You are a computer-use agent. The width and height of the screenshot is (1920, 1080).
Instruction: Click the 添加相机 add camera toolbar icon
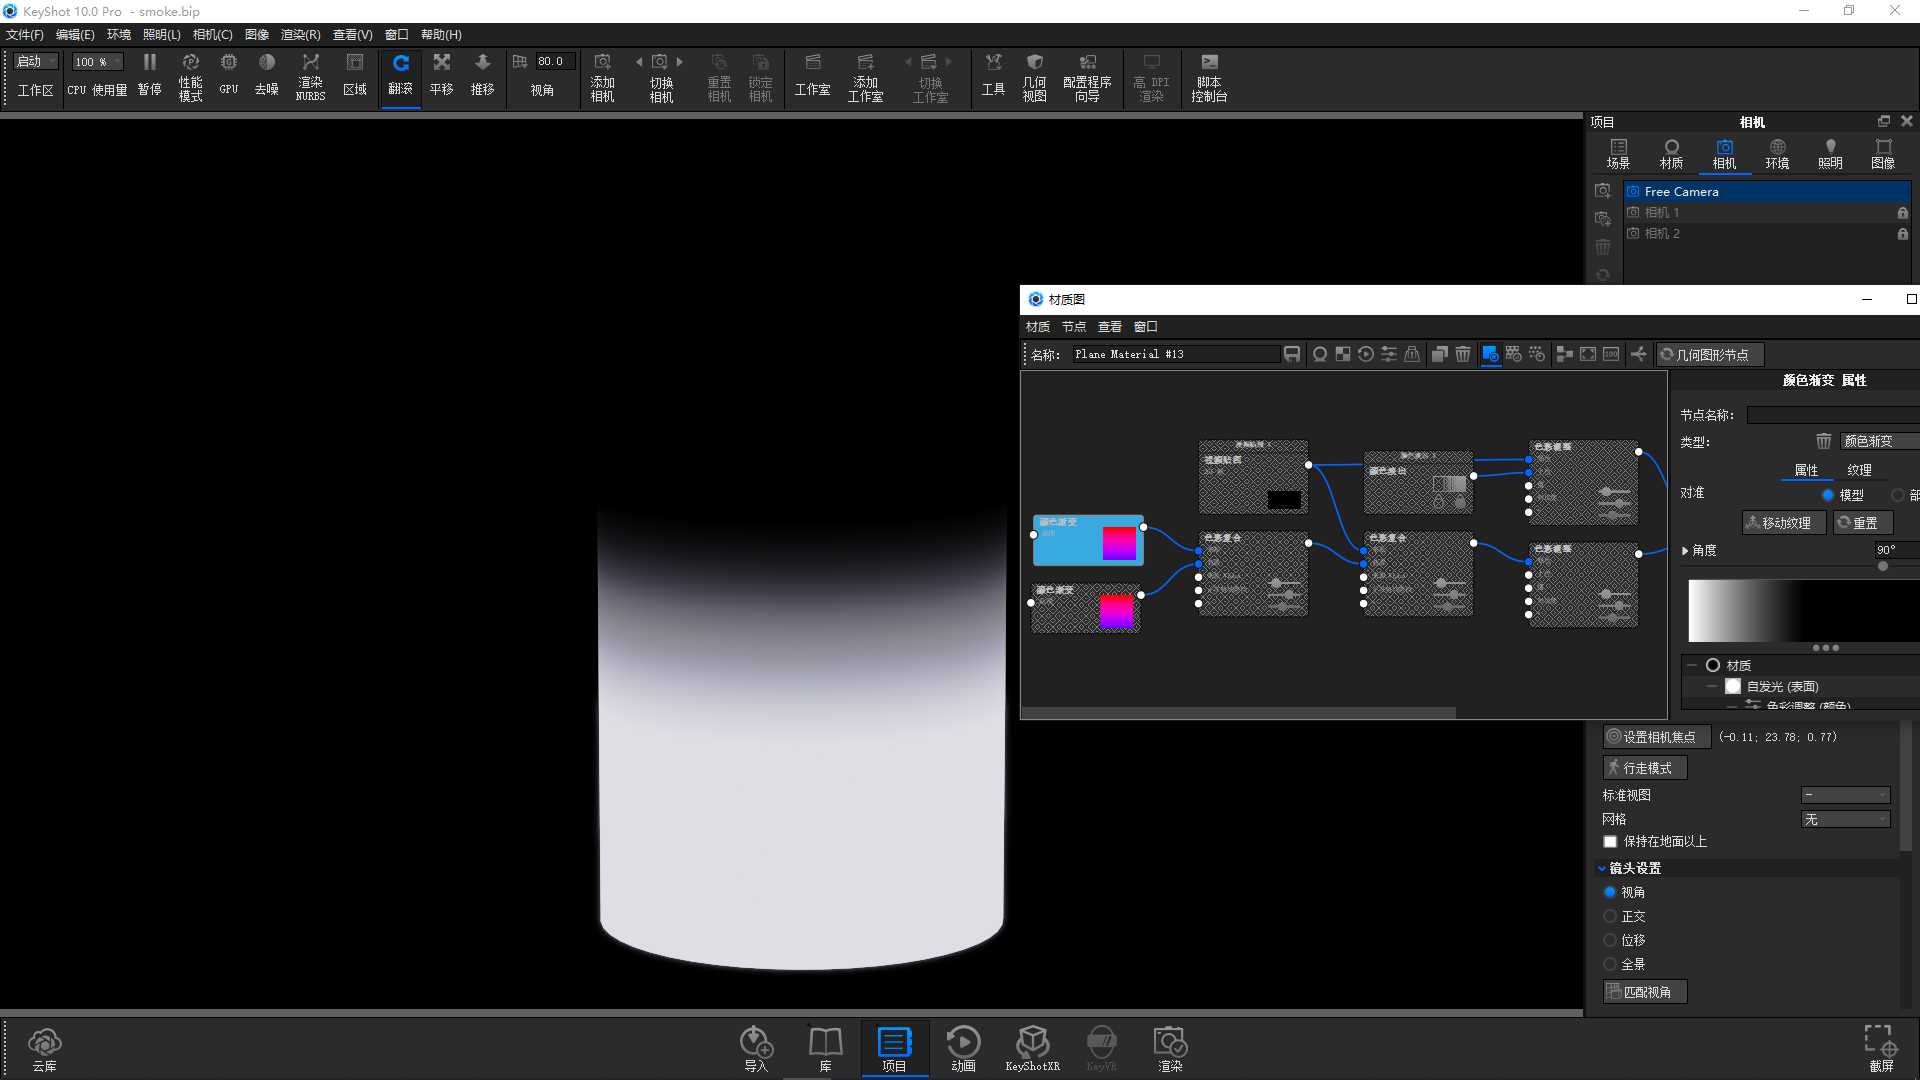tap(602, 75)
